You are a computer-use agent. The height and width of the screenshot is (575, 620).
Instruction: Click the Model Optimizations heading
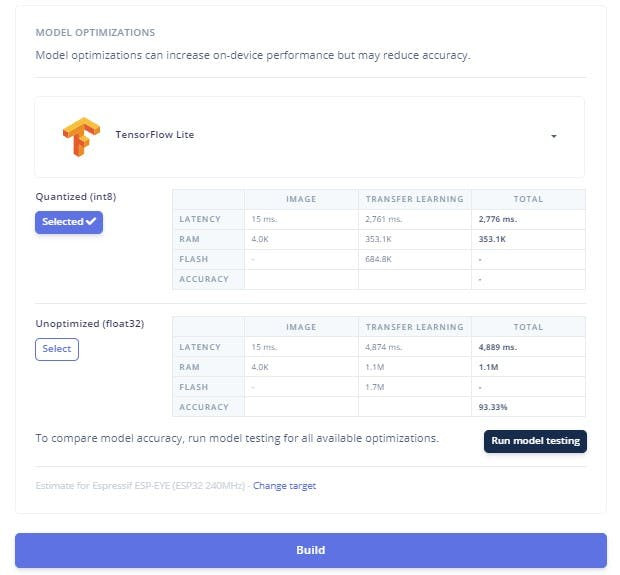click(x=95, y=33)
